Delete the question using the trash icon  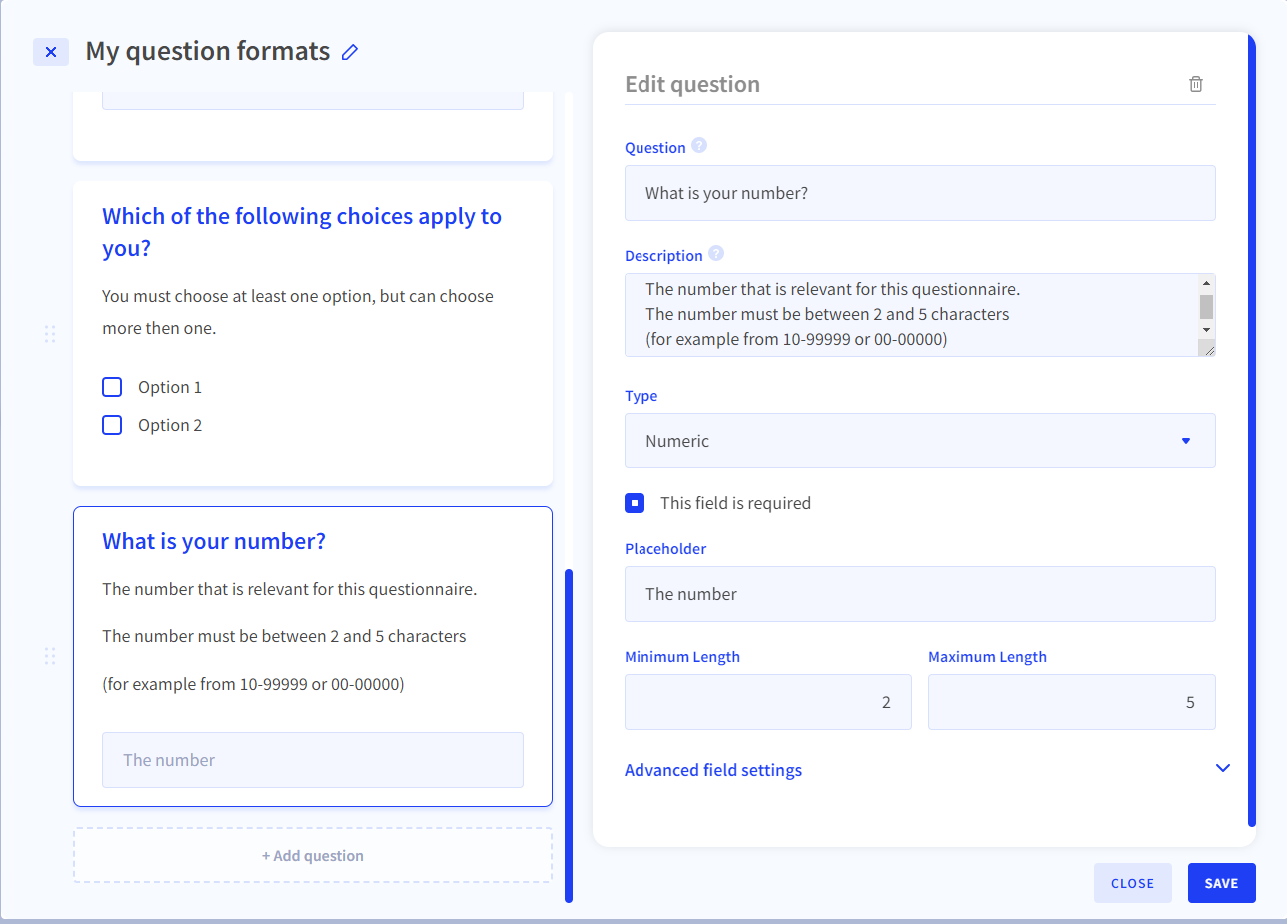click(x=1195, y=84)
